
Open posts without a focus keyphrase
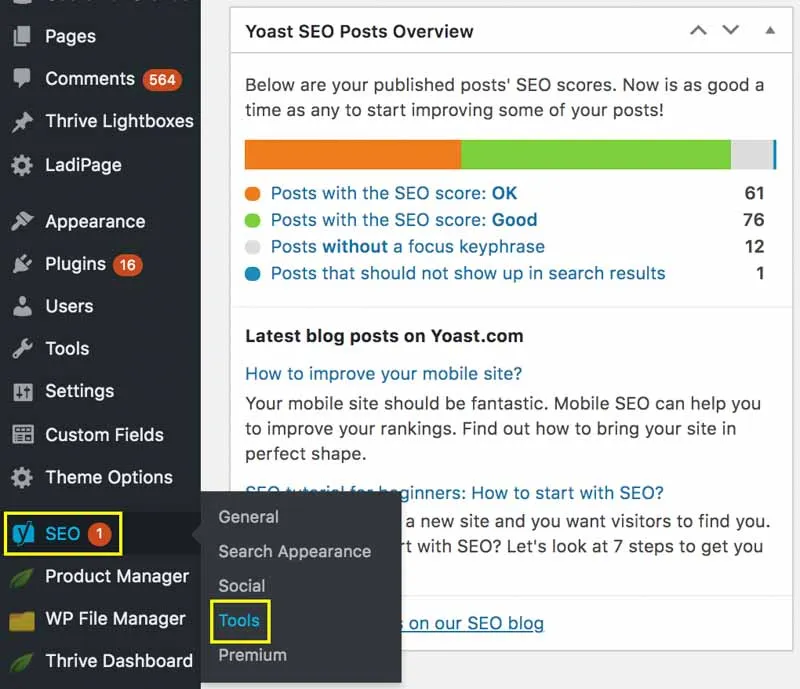tap(408, 247)
